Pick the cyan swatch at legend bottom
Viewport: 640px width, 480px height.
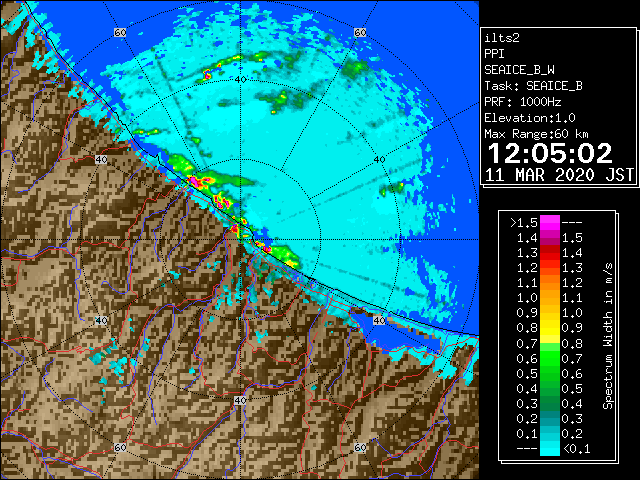(550, 449)
